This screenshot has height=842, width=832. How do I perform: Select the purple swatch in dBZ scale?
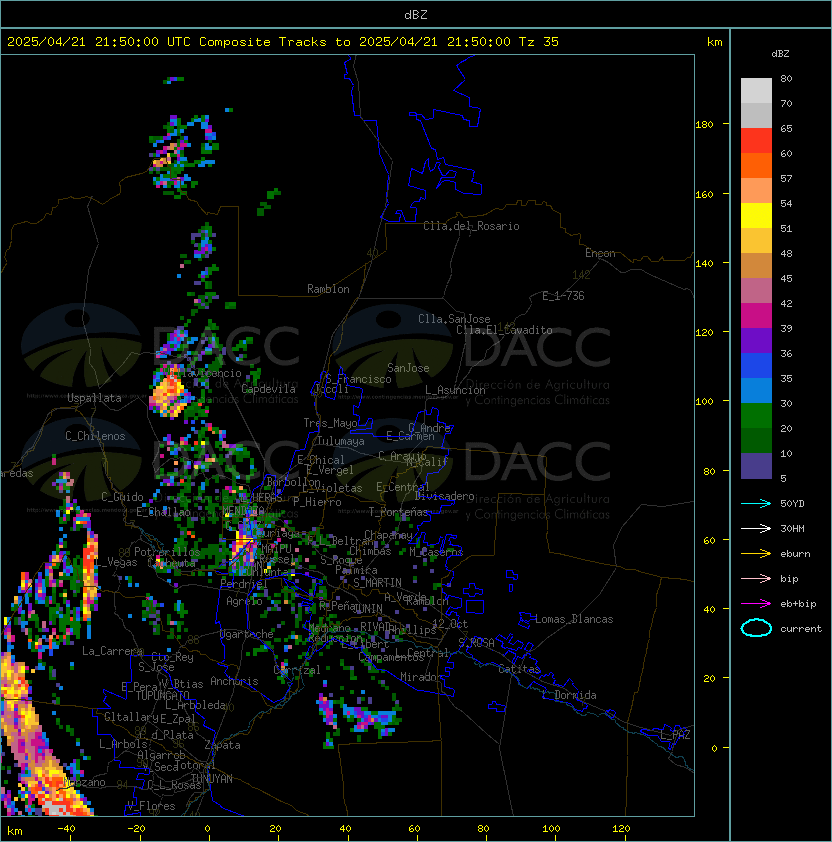point(756,341)
